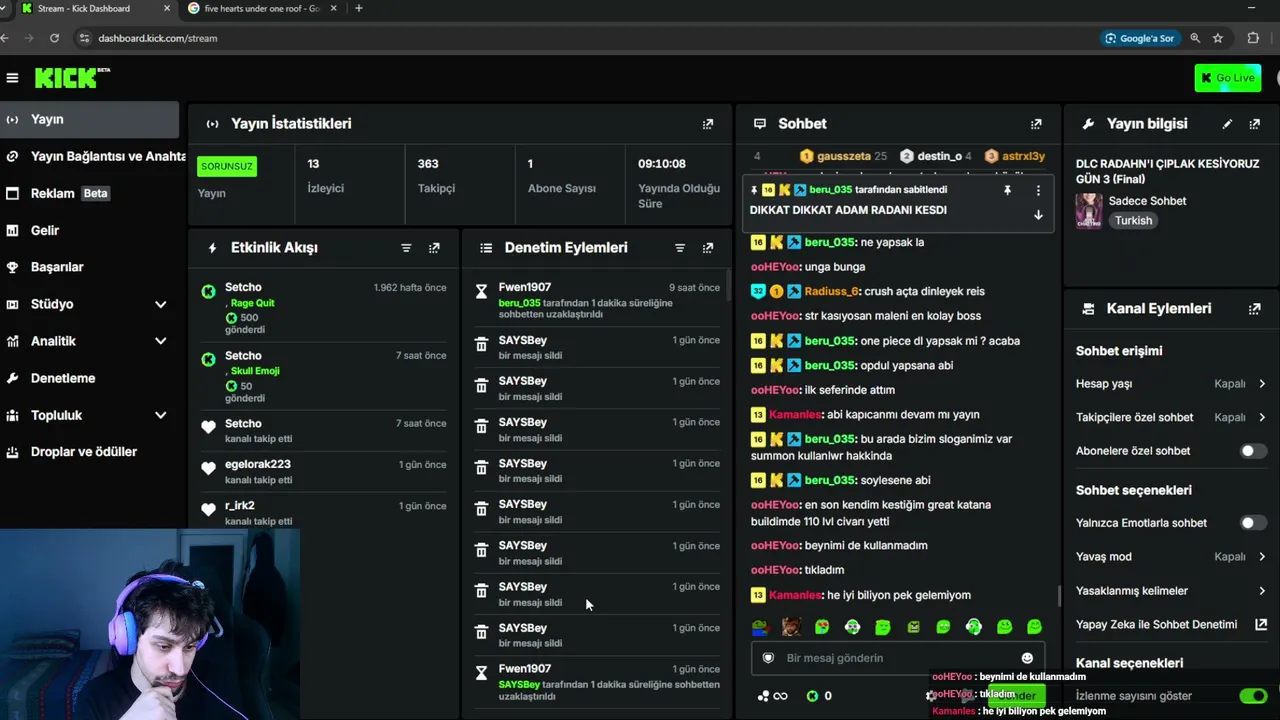Open Fwen1907's profile from the 9 saat önce entry
This screenshot has width=1280, height=720.
[525, 288]
